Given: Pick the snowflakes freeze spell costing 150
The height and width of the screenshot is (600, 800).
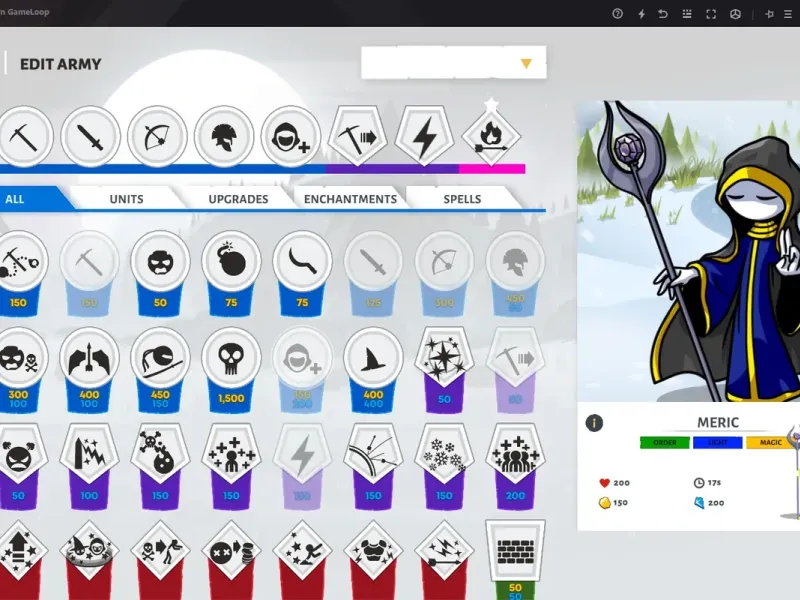Looking at the screenshot, I should (444, 466).
